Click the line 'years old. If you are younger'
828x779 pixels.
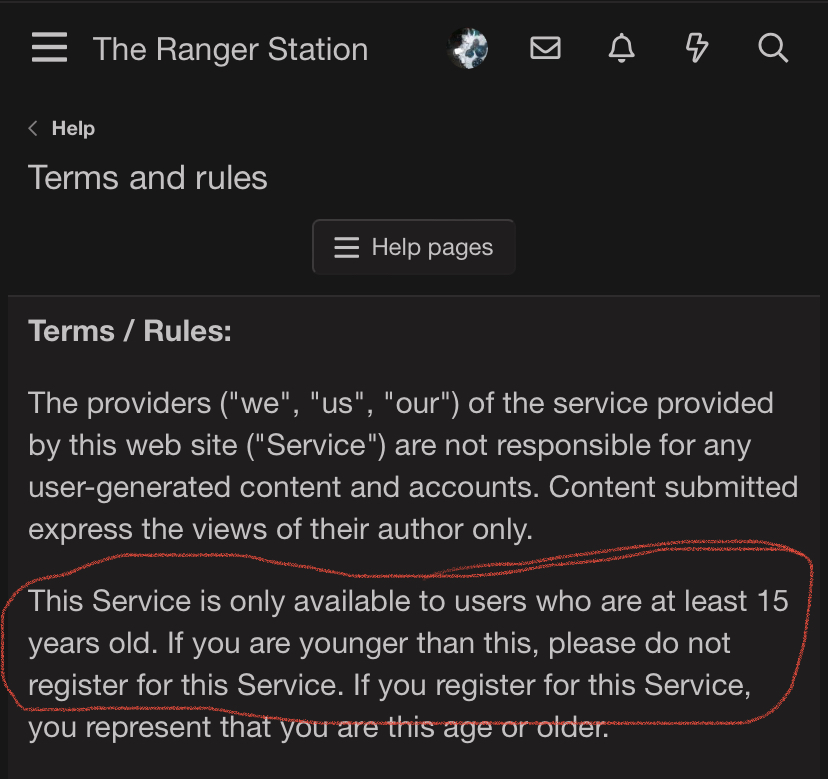click(380, 643)
